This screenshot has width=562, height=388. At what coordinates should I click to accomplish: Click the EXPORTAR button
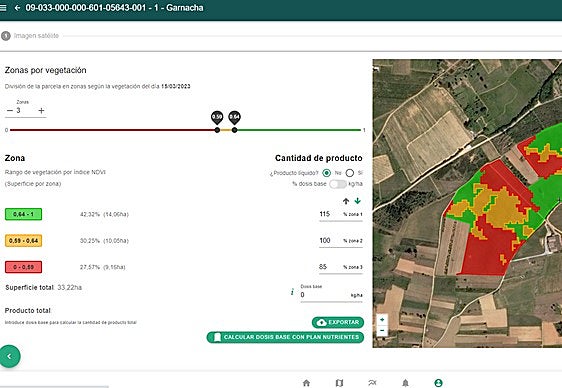(338, 322)
